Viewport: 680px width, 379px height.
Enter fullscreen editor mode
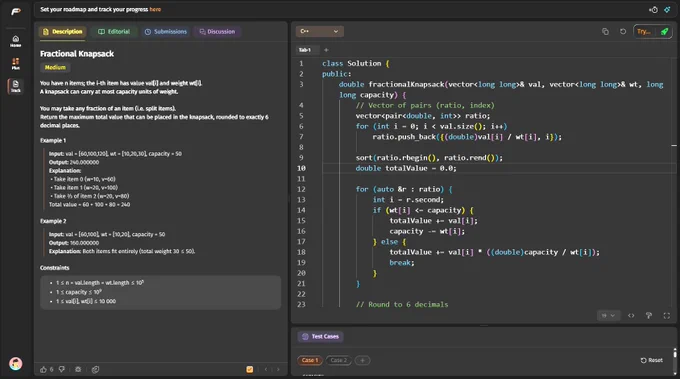[667, 315]
